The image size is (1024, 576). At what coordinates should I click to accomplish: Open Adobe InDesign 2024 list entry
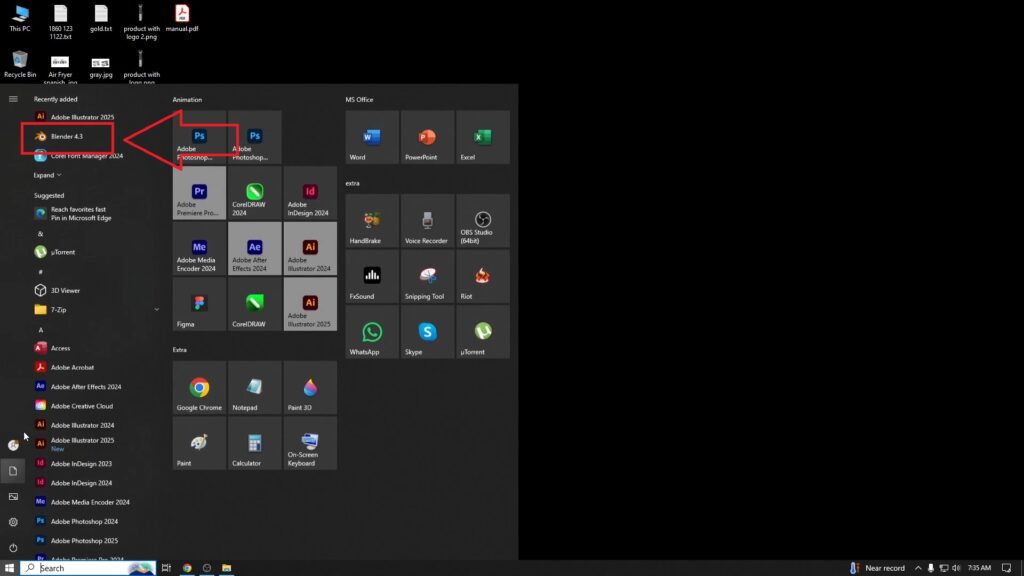[x=81, y=483]
